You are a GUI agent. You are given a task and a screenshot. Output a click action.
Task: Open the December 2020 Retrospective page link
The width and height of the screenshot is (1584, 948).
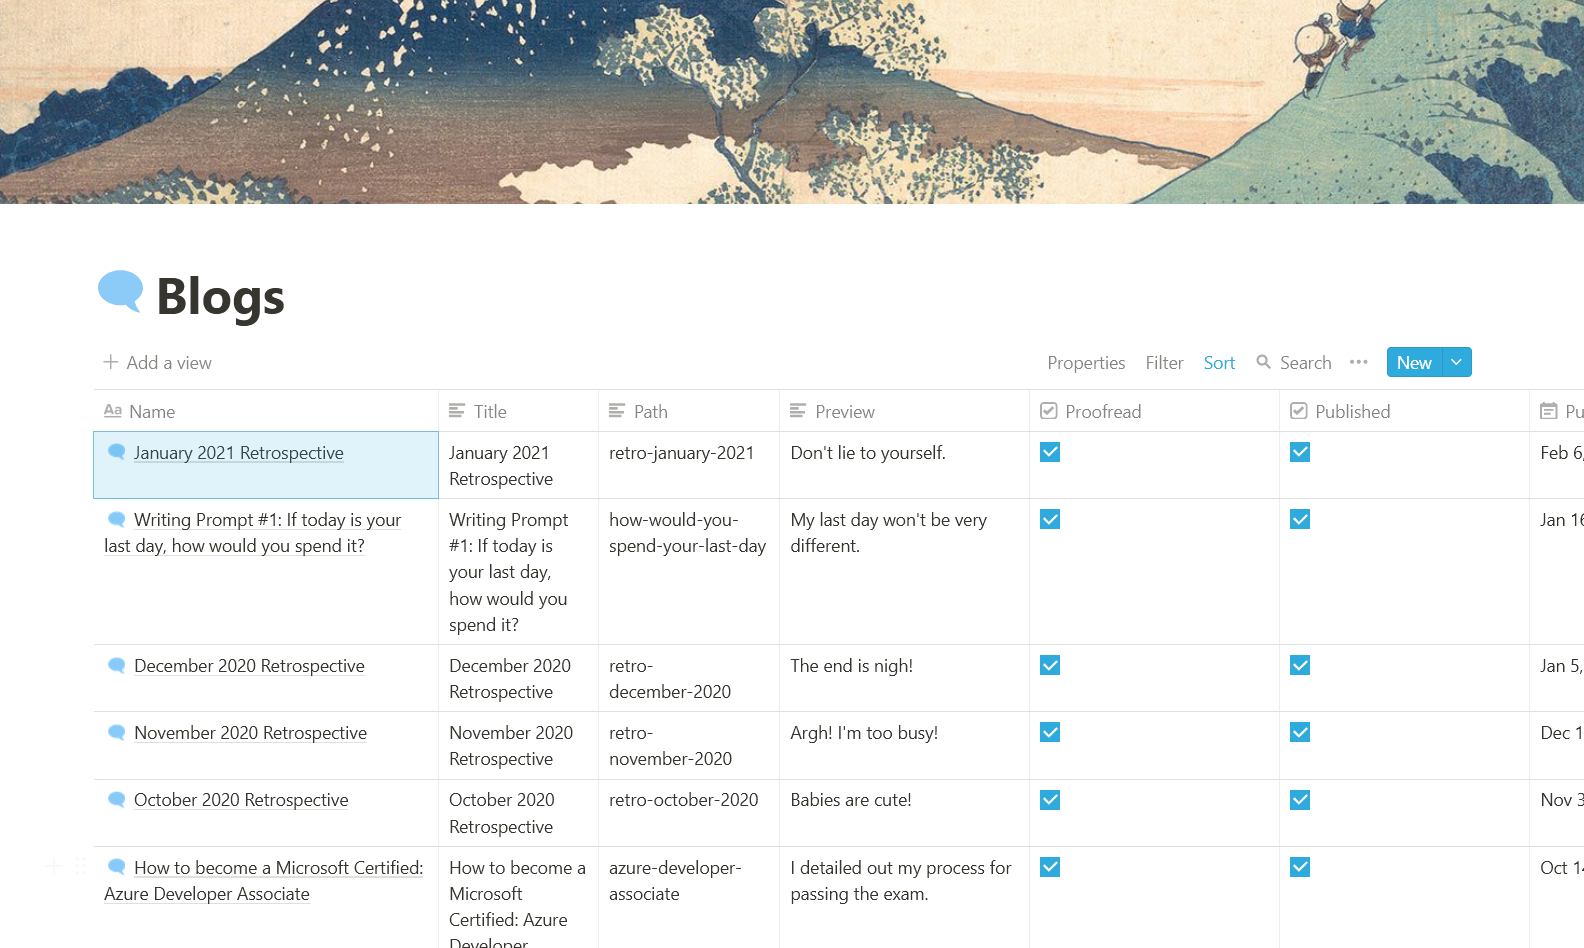[x=249, y=666]
